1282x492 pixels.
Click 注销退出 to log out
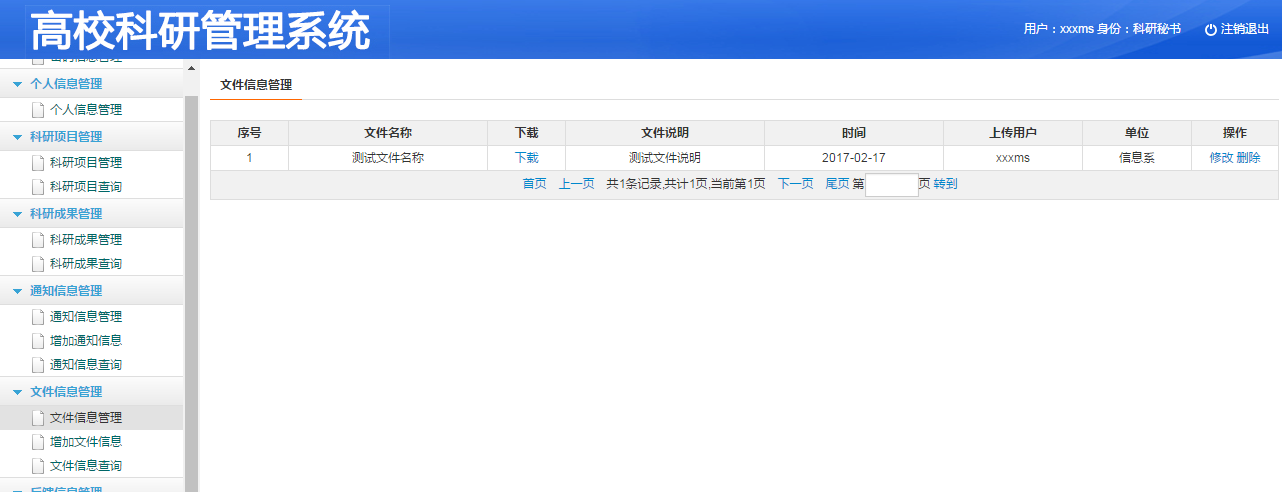coord(1245,30)
